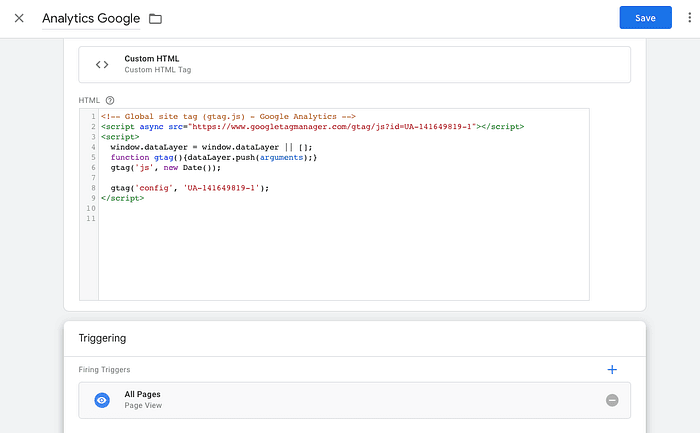Click the empty area of the HTML editor
This screenshot has width=700, height=433.
(344, 259)
